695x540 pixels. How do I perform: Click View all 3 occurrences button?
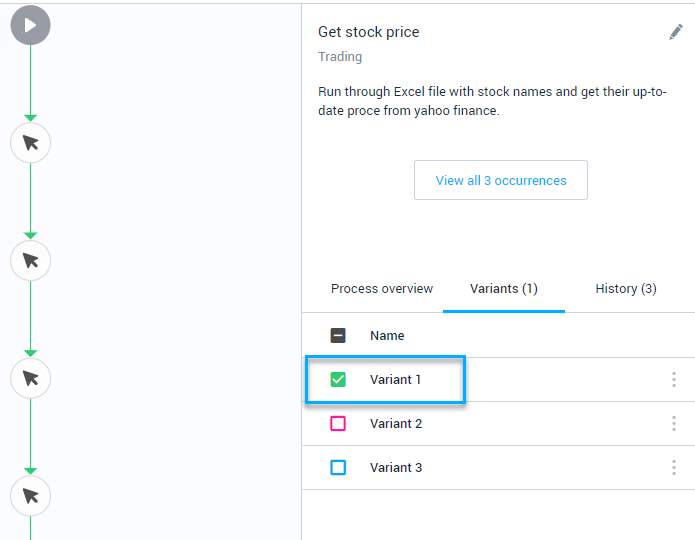click(501, 180)
